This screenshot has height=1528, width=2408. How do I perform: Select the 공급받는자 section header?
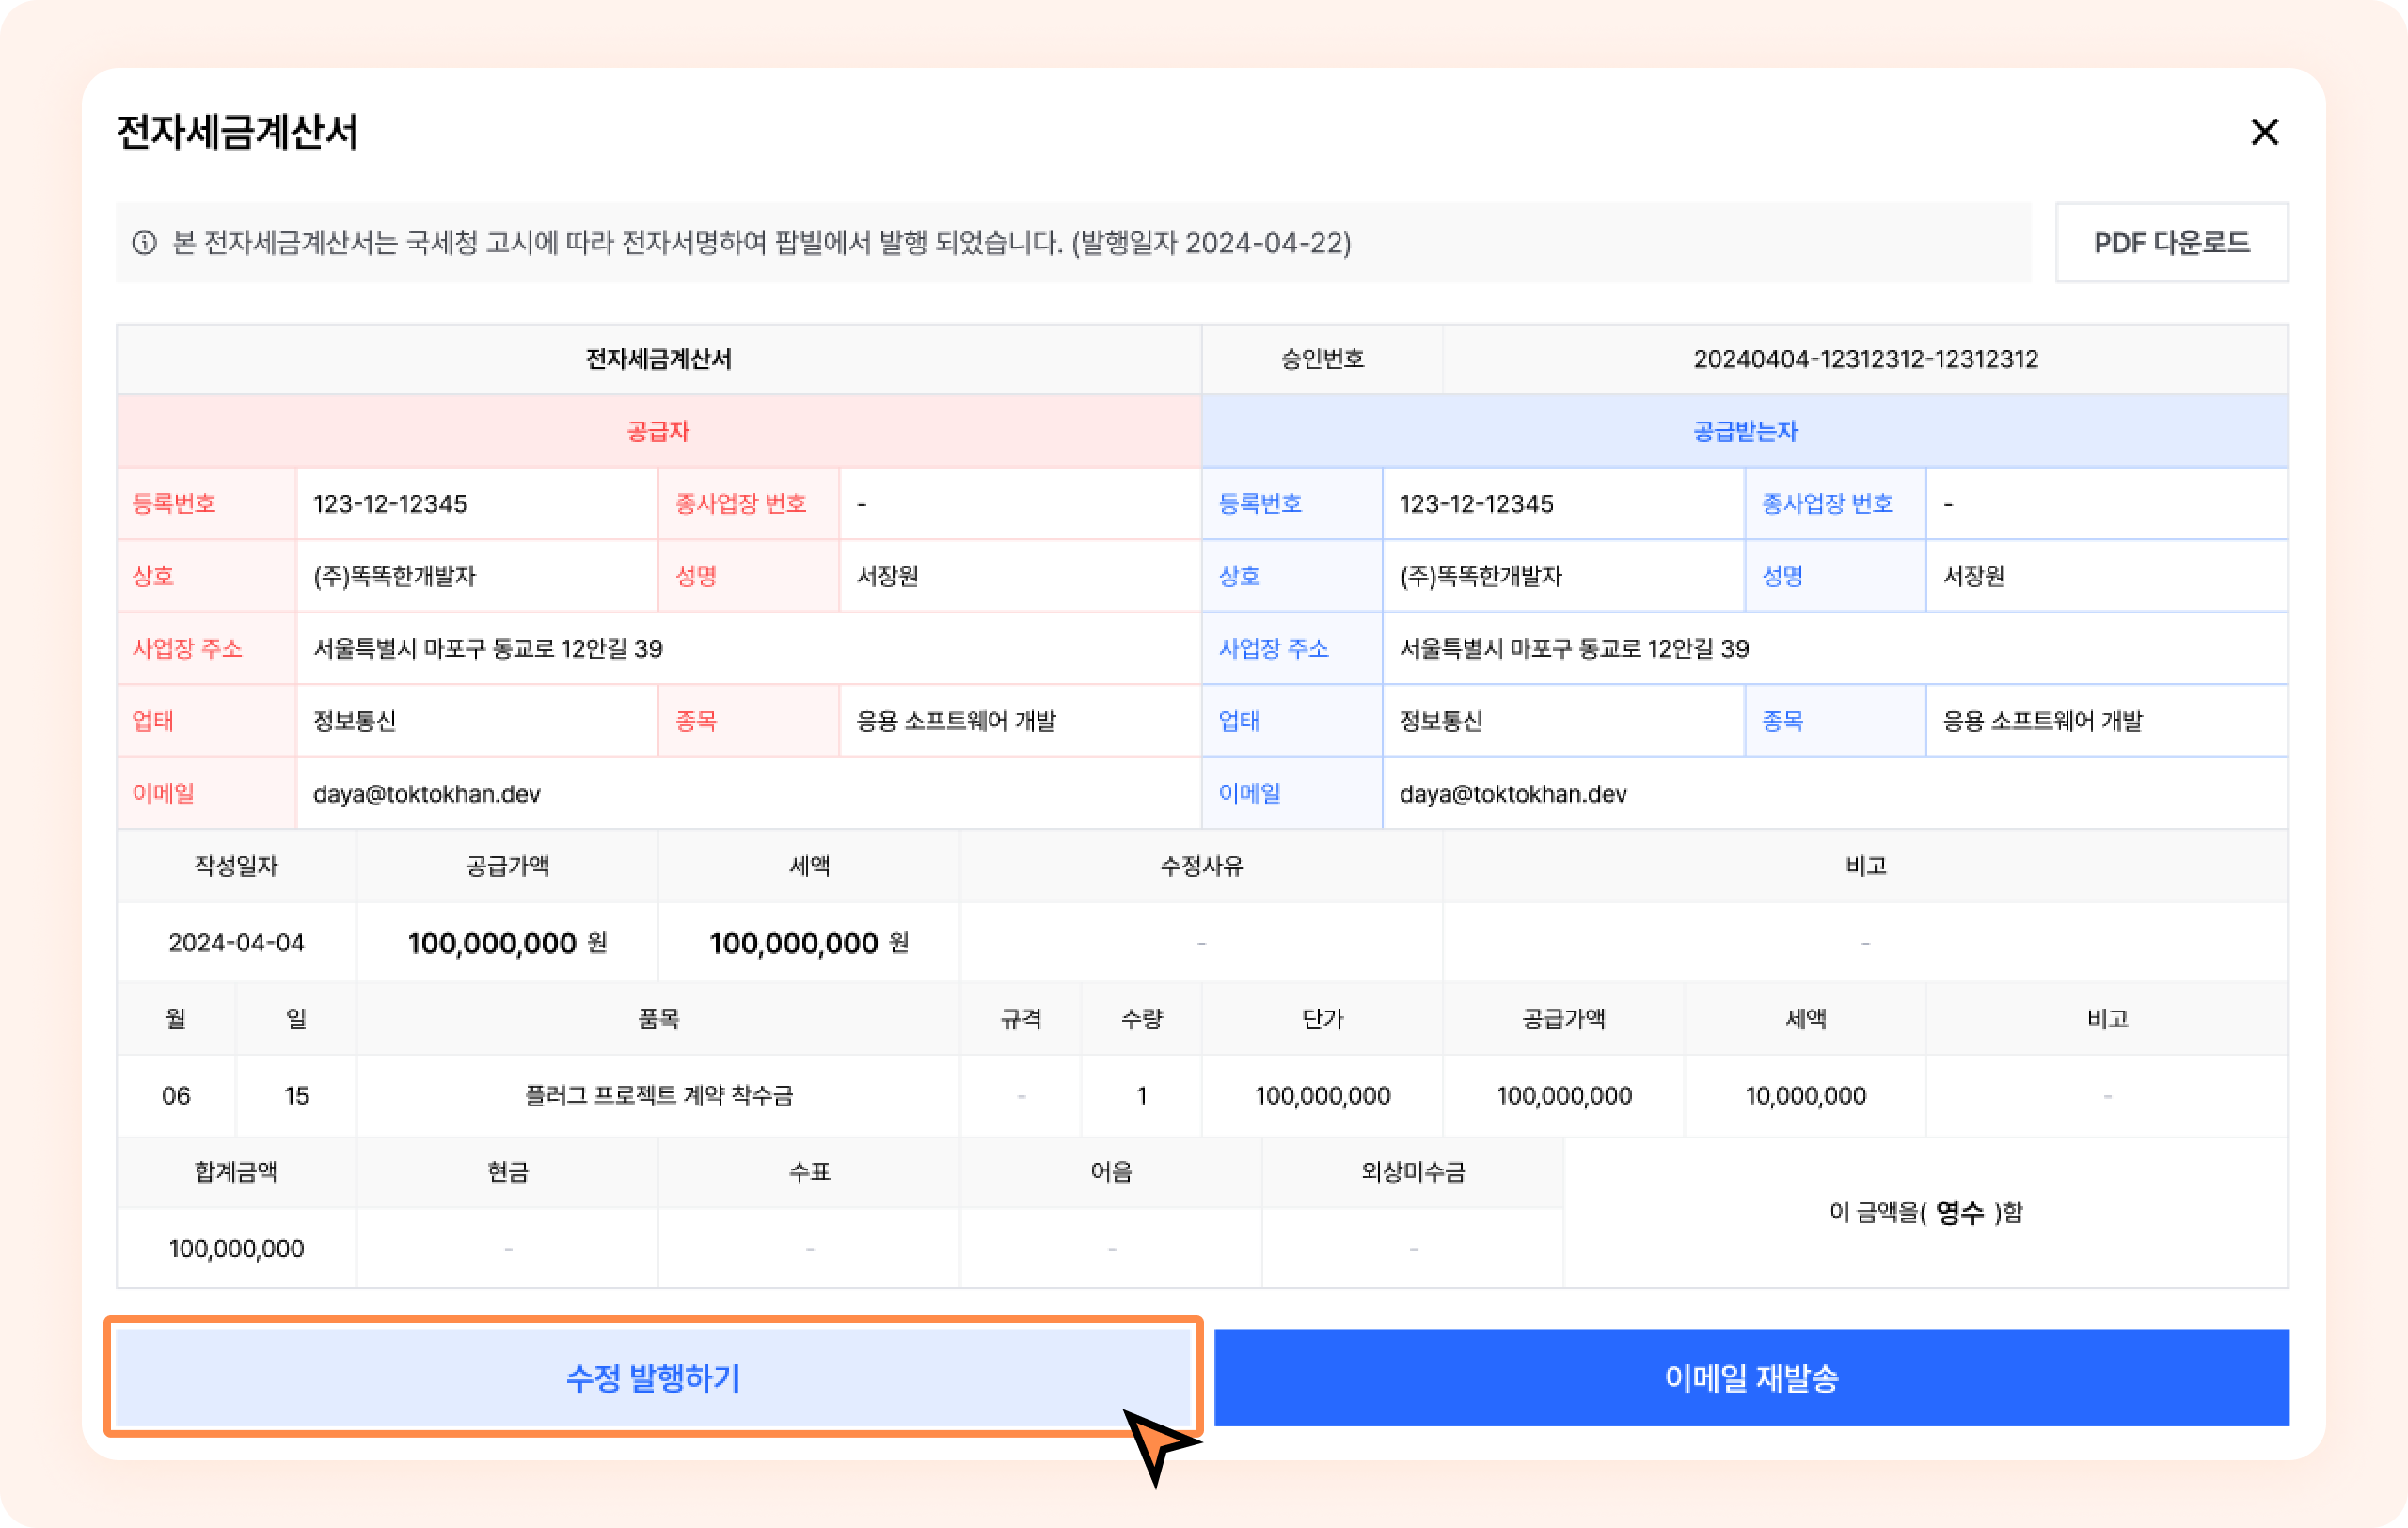tap(1744, 431)
